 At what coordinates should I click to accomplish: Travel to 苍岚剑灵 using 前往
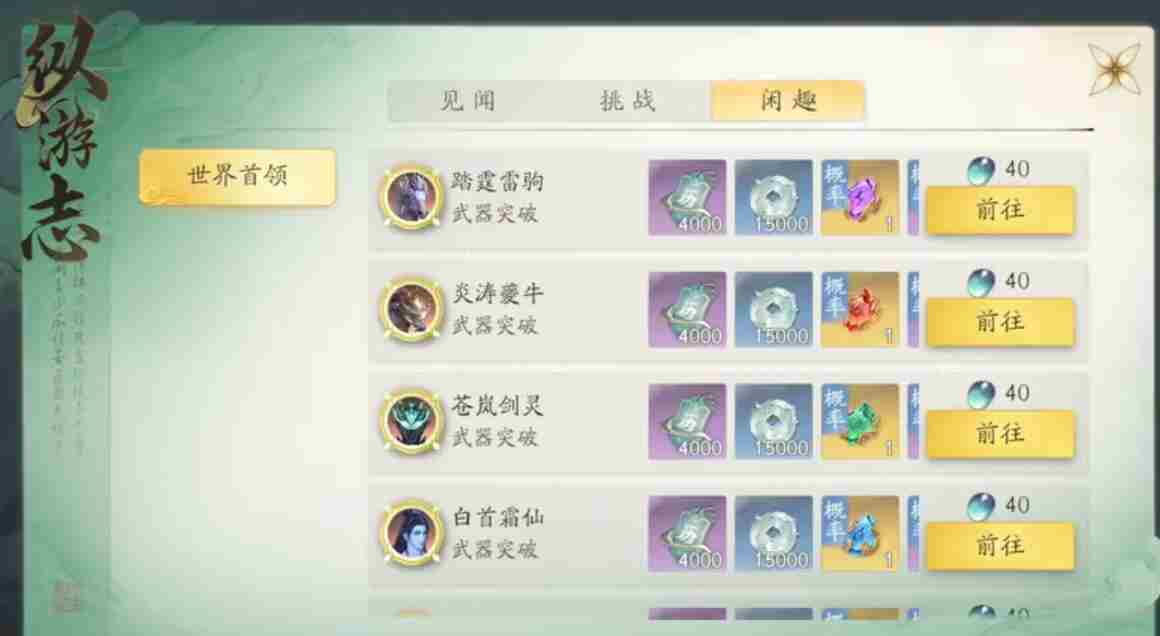[1000, 434]
